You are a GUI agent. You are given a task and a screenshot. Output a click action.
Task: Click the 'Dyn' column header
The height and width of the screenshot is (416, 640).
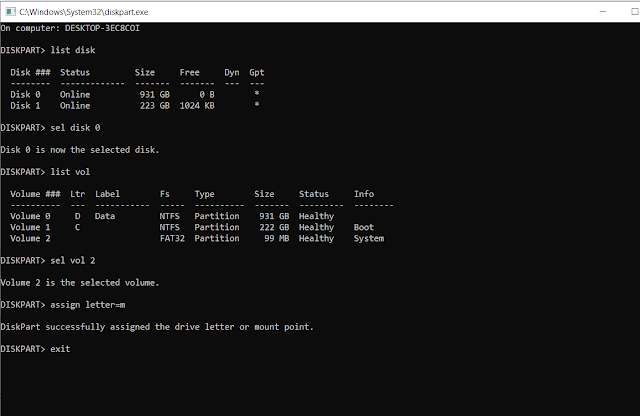click(231, 72)
